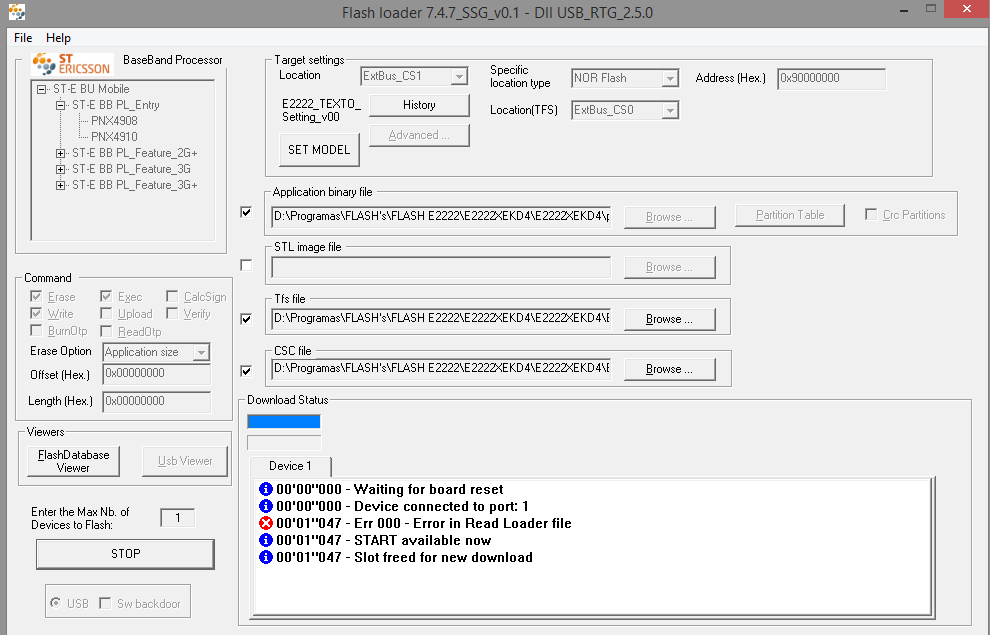990x635 pixels.
Task: Click the Application binary file path field
Action: [441, 217]
